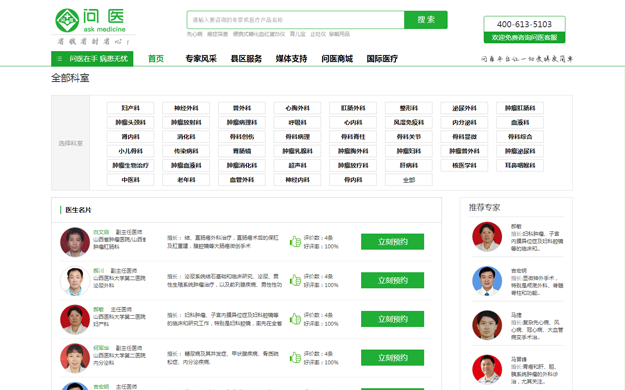This screenshot has width=625, height=390.
Task: Open the 专家风采 navigation tab
Action: 201,59
